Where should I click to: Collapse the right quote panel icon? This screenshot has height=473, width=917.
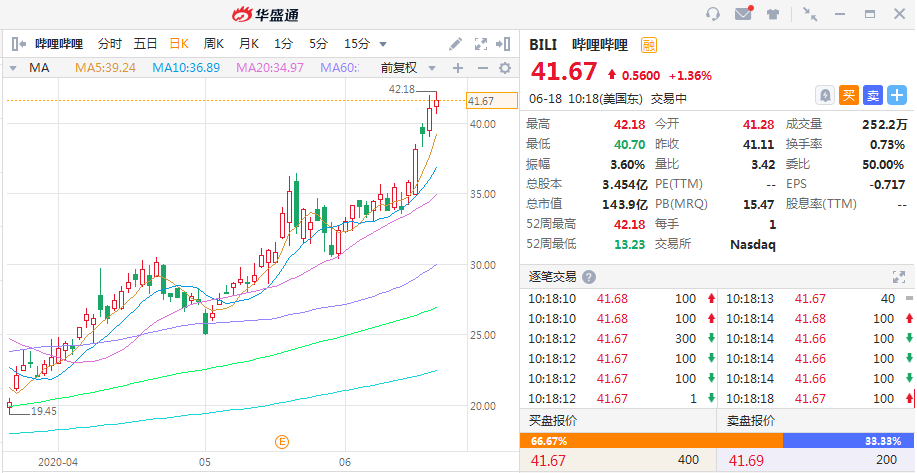pos(503,43)
